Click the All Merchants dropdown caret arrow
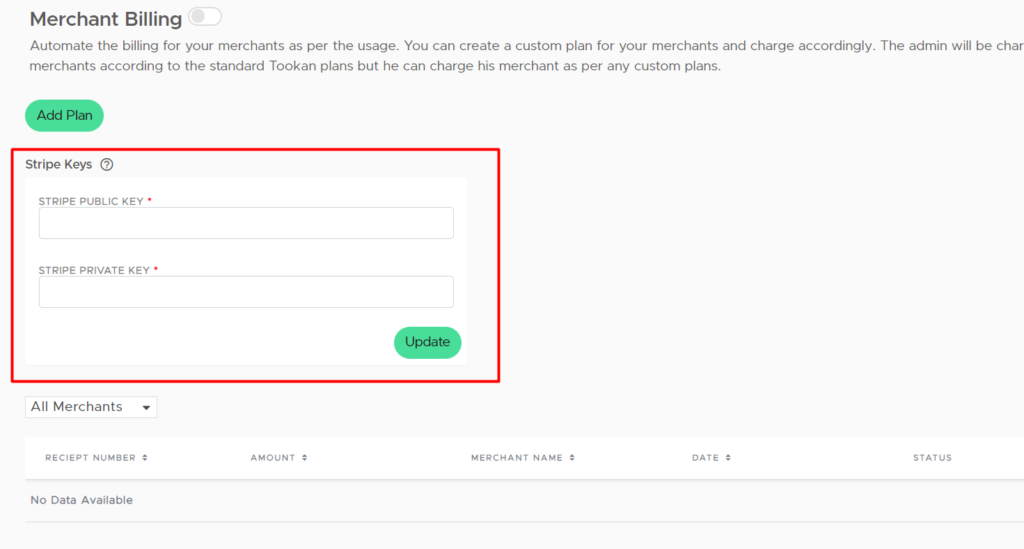 coord(146,407)
